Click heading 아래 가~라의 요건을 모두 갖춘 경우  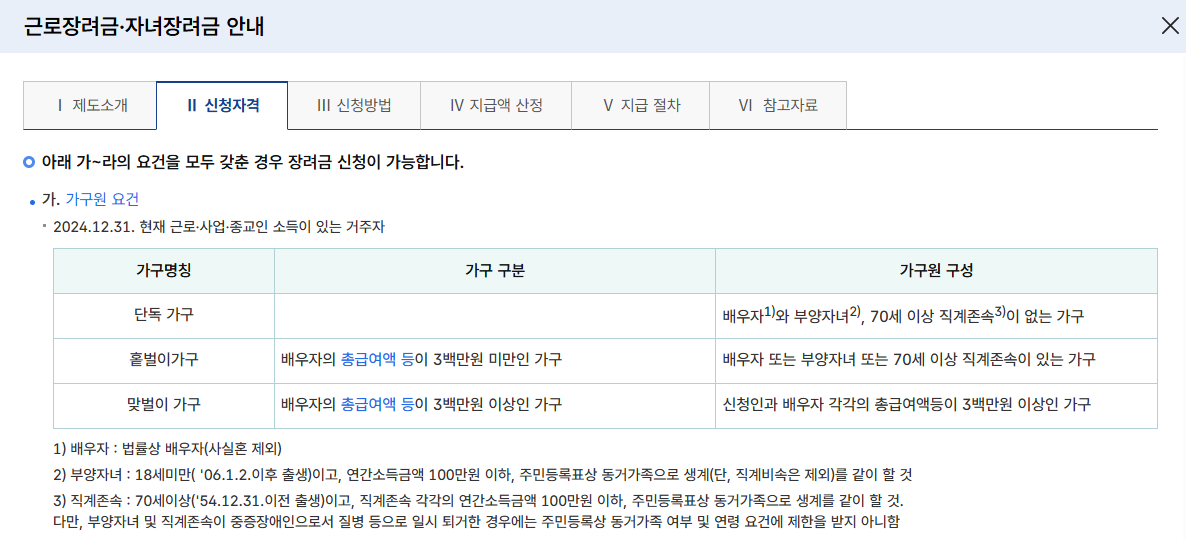coord(253,163)
